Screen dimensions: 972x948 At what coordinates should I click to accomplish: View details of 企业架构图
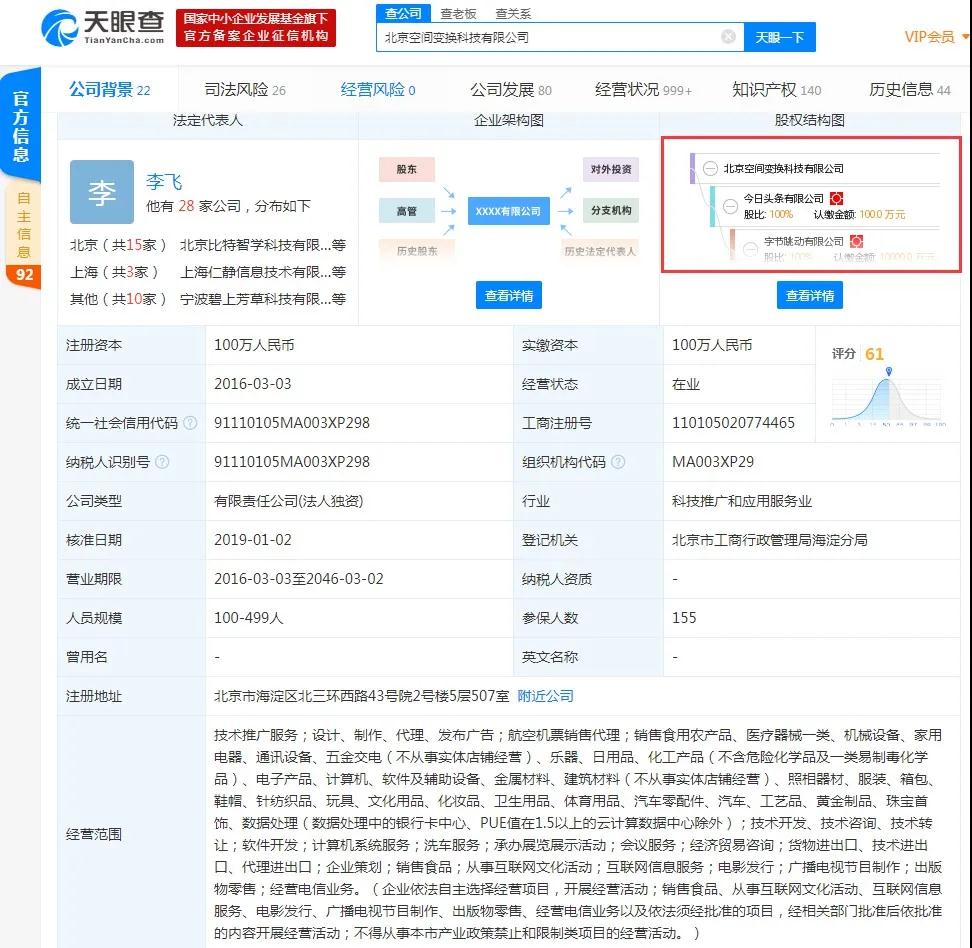point(509,296)
